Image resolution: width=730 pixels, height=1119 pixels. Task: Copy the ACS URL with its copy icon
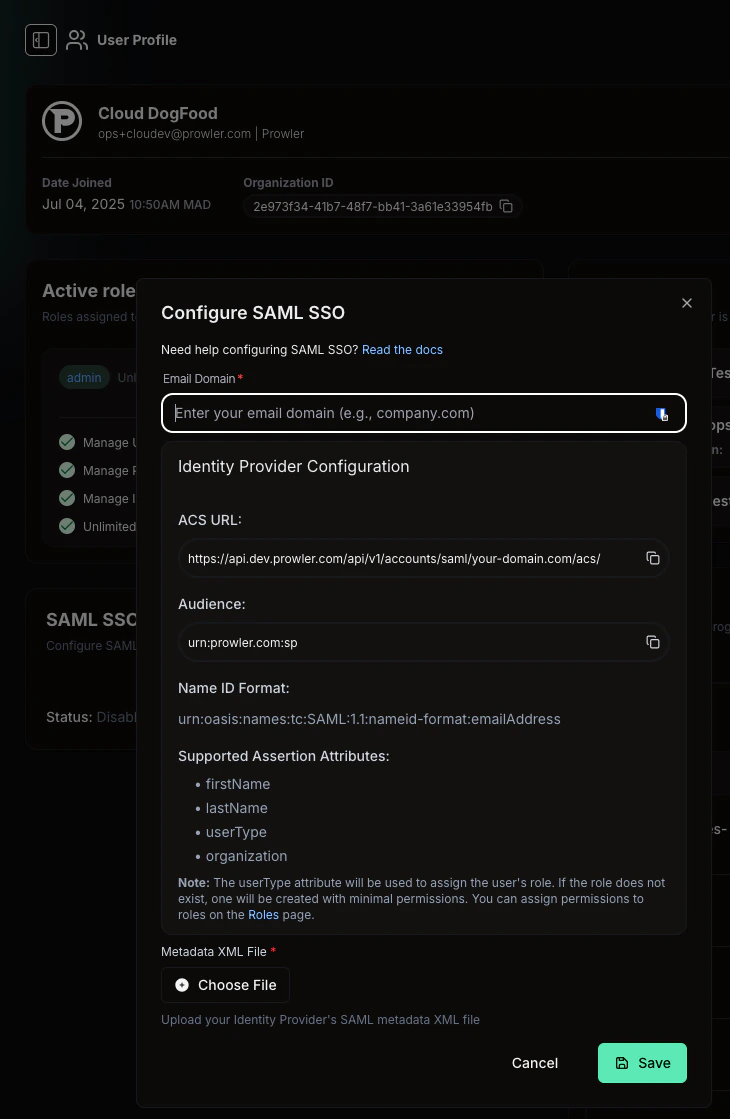point(653,558)
